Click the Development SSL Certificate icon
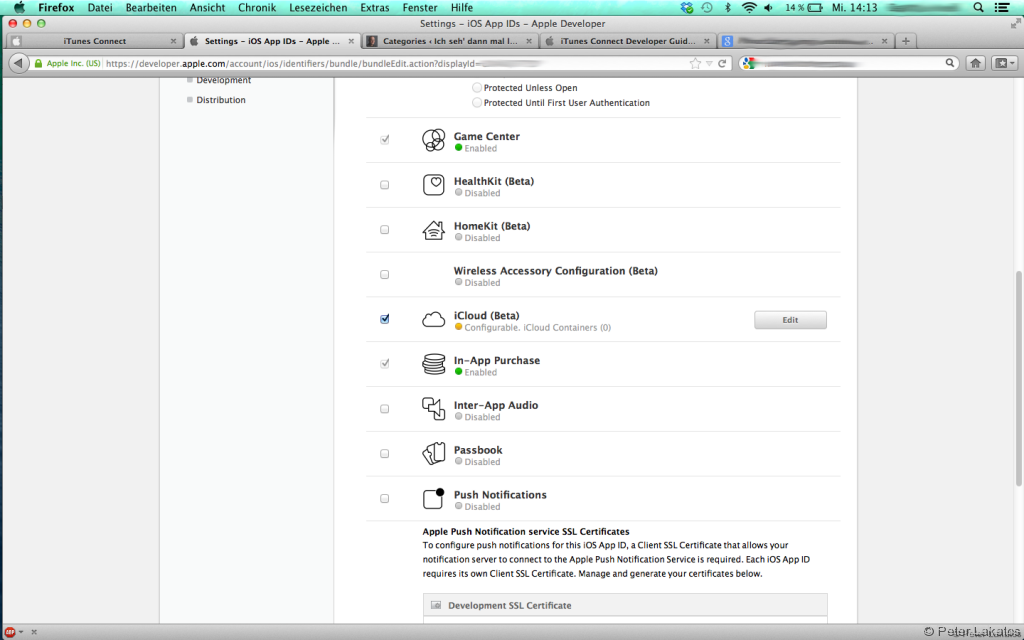 pos(436,605)
